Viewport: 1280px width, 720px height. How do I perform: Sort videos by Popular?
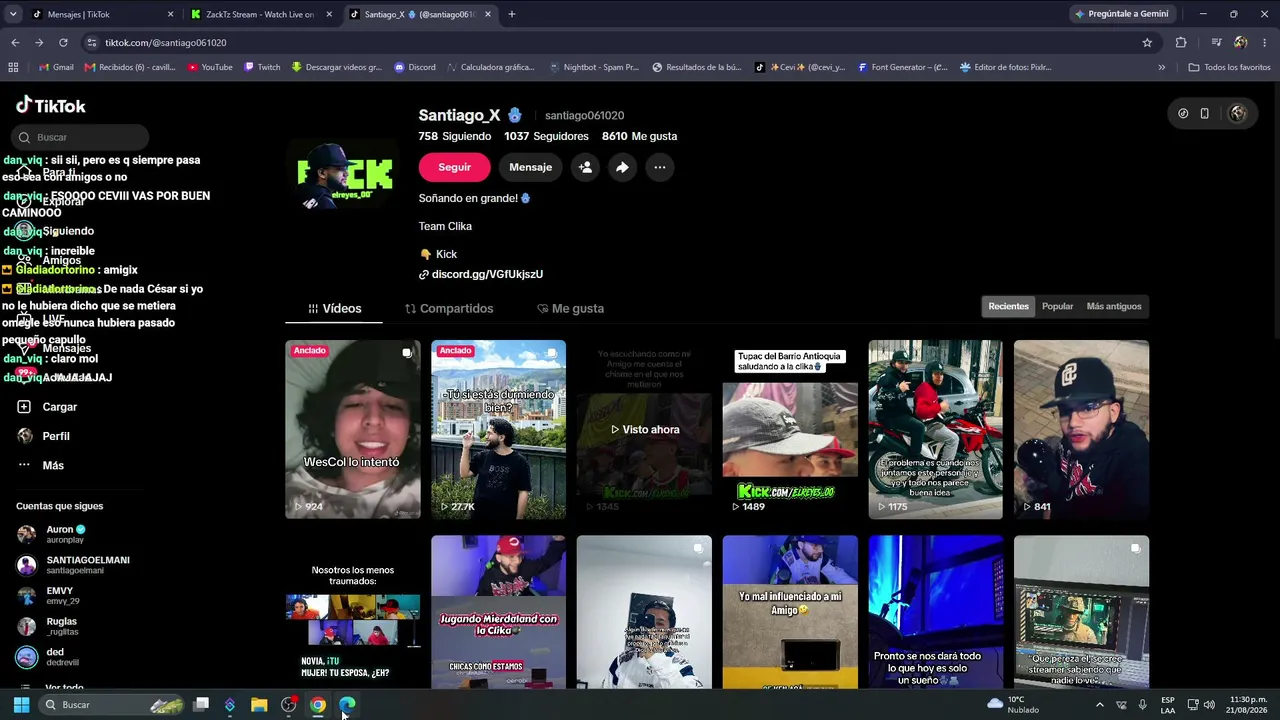(1057, 307)
